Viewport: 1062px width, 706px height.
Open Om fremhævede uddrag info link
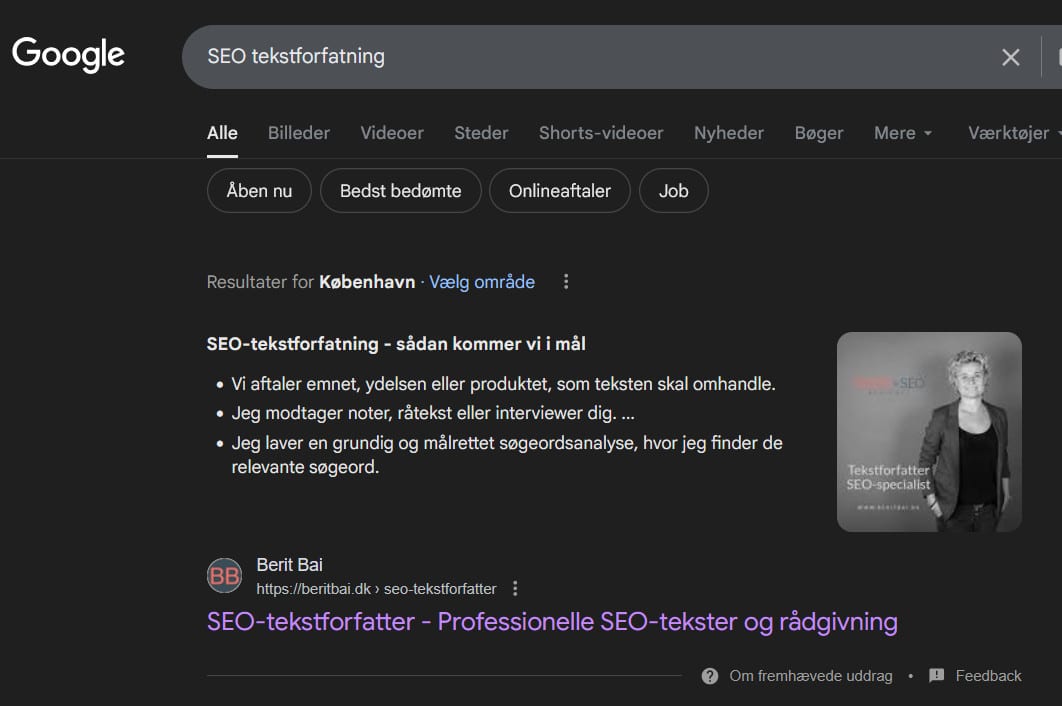coord(811,676)
